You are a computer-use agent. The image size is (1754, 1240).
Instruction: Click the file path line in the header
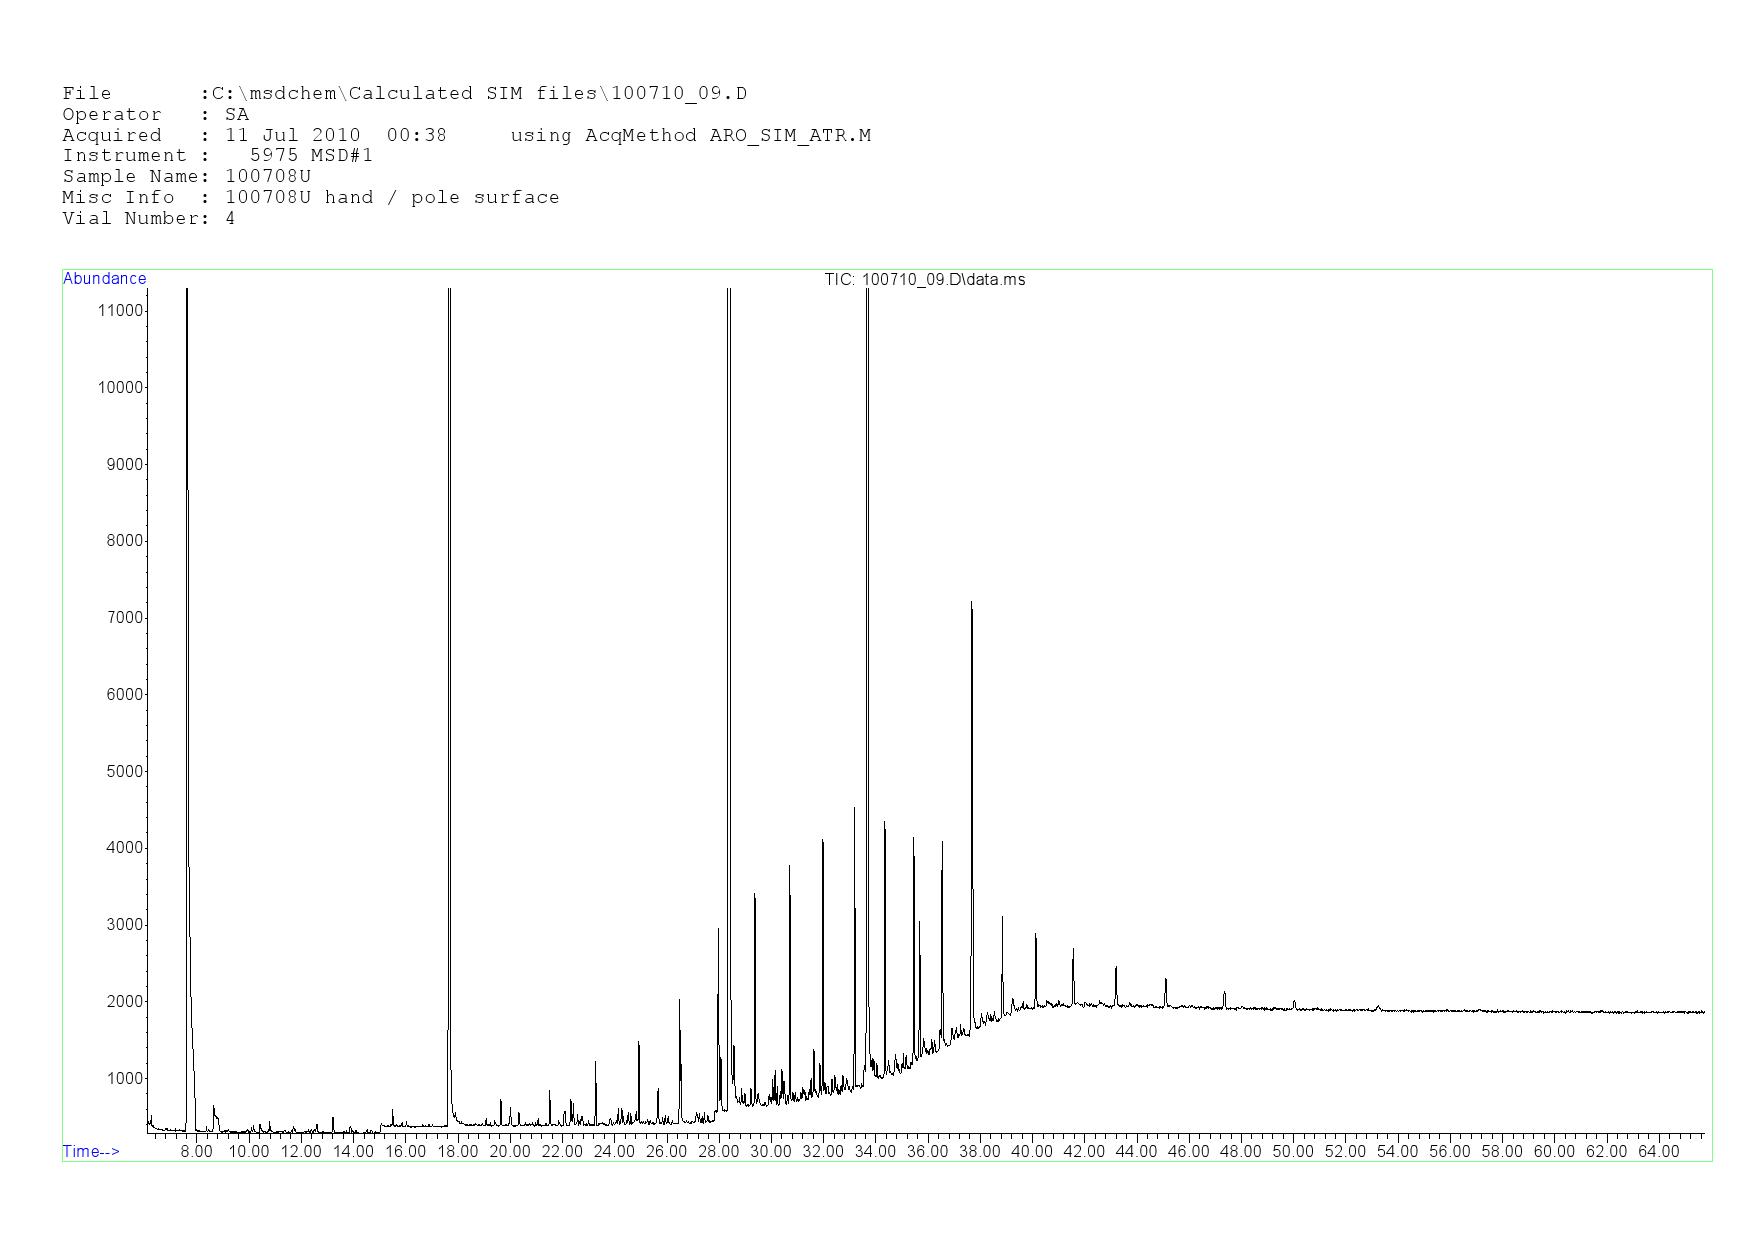(x=405, y=94)
